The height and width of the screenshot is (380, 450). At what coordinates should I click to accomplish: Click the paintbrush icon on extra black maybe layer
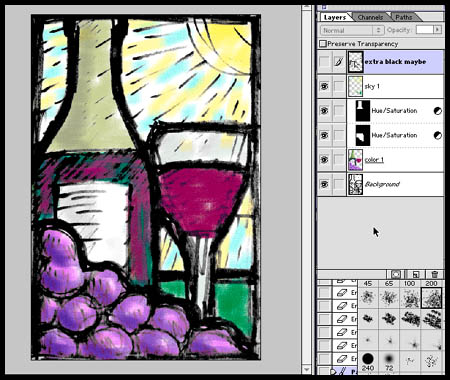point(339,62)
